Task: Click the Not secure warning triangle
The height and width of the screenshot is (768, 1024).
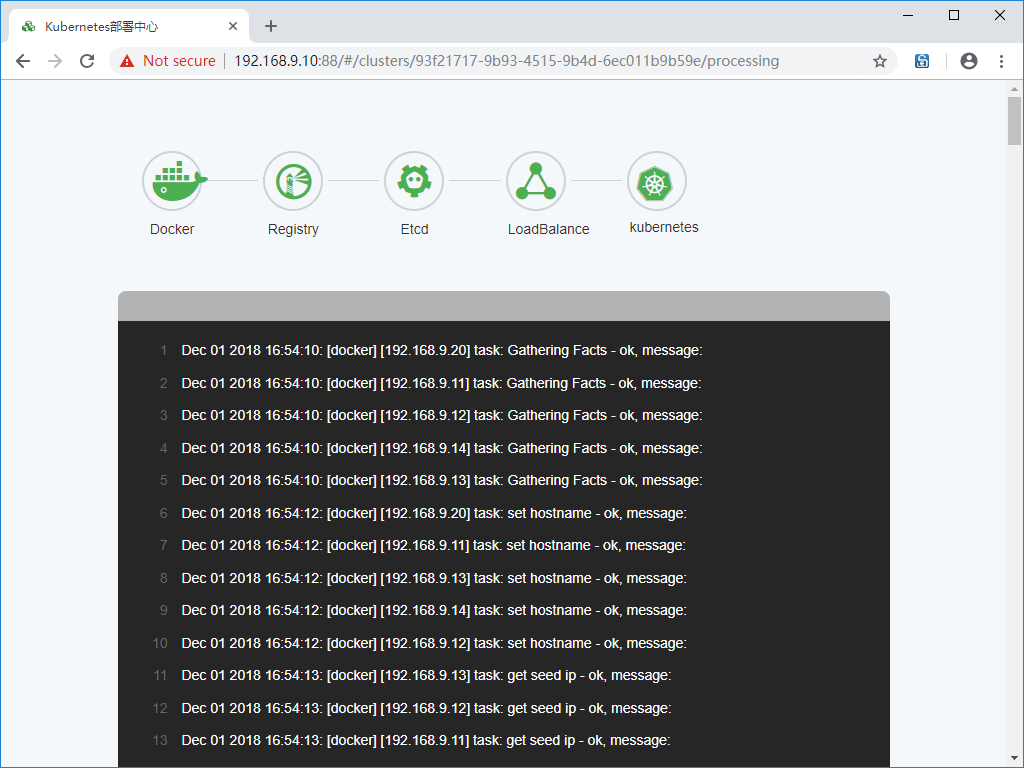Action: pyautogui.click(x=127, y=61)
